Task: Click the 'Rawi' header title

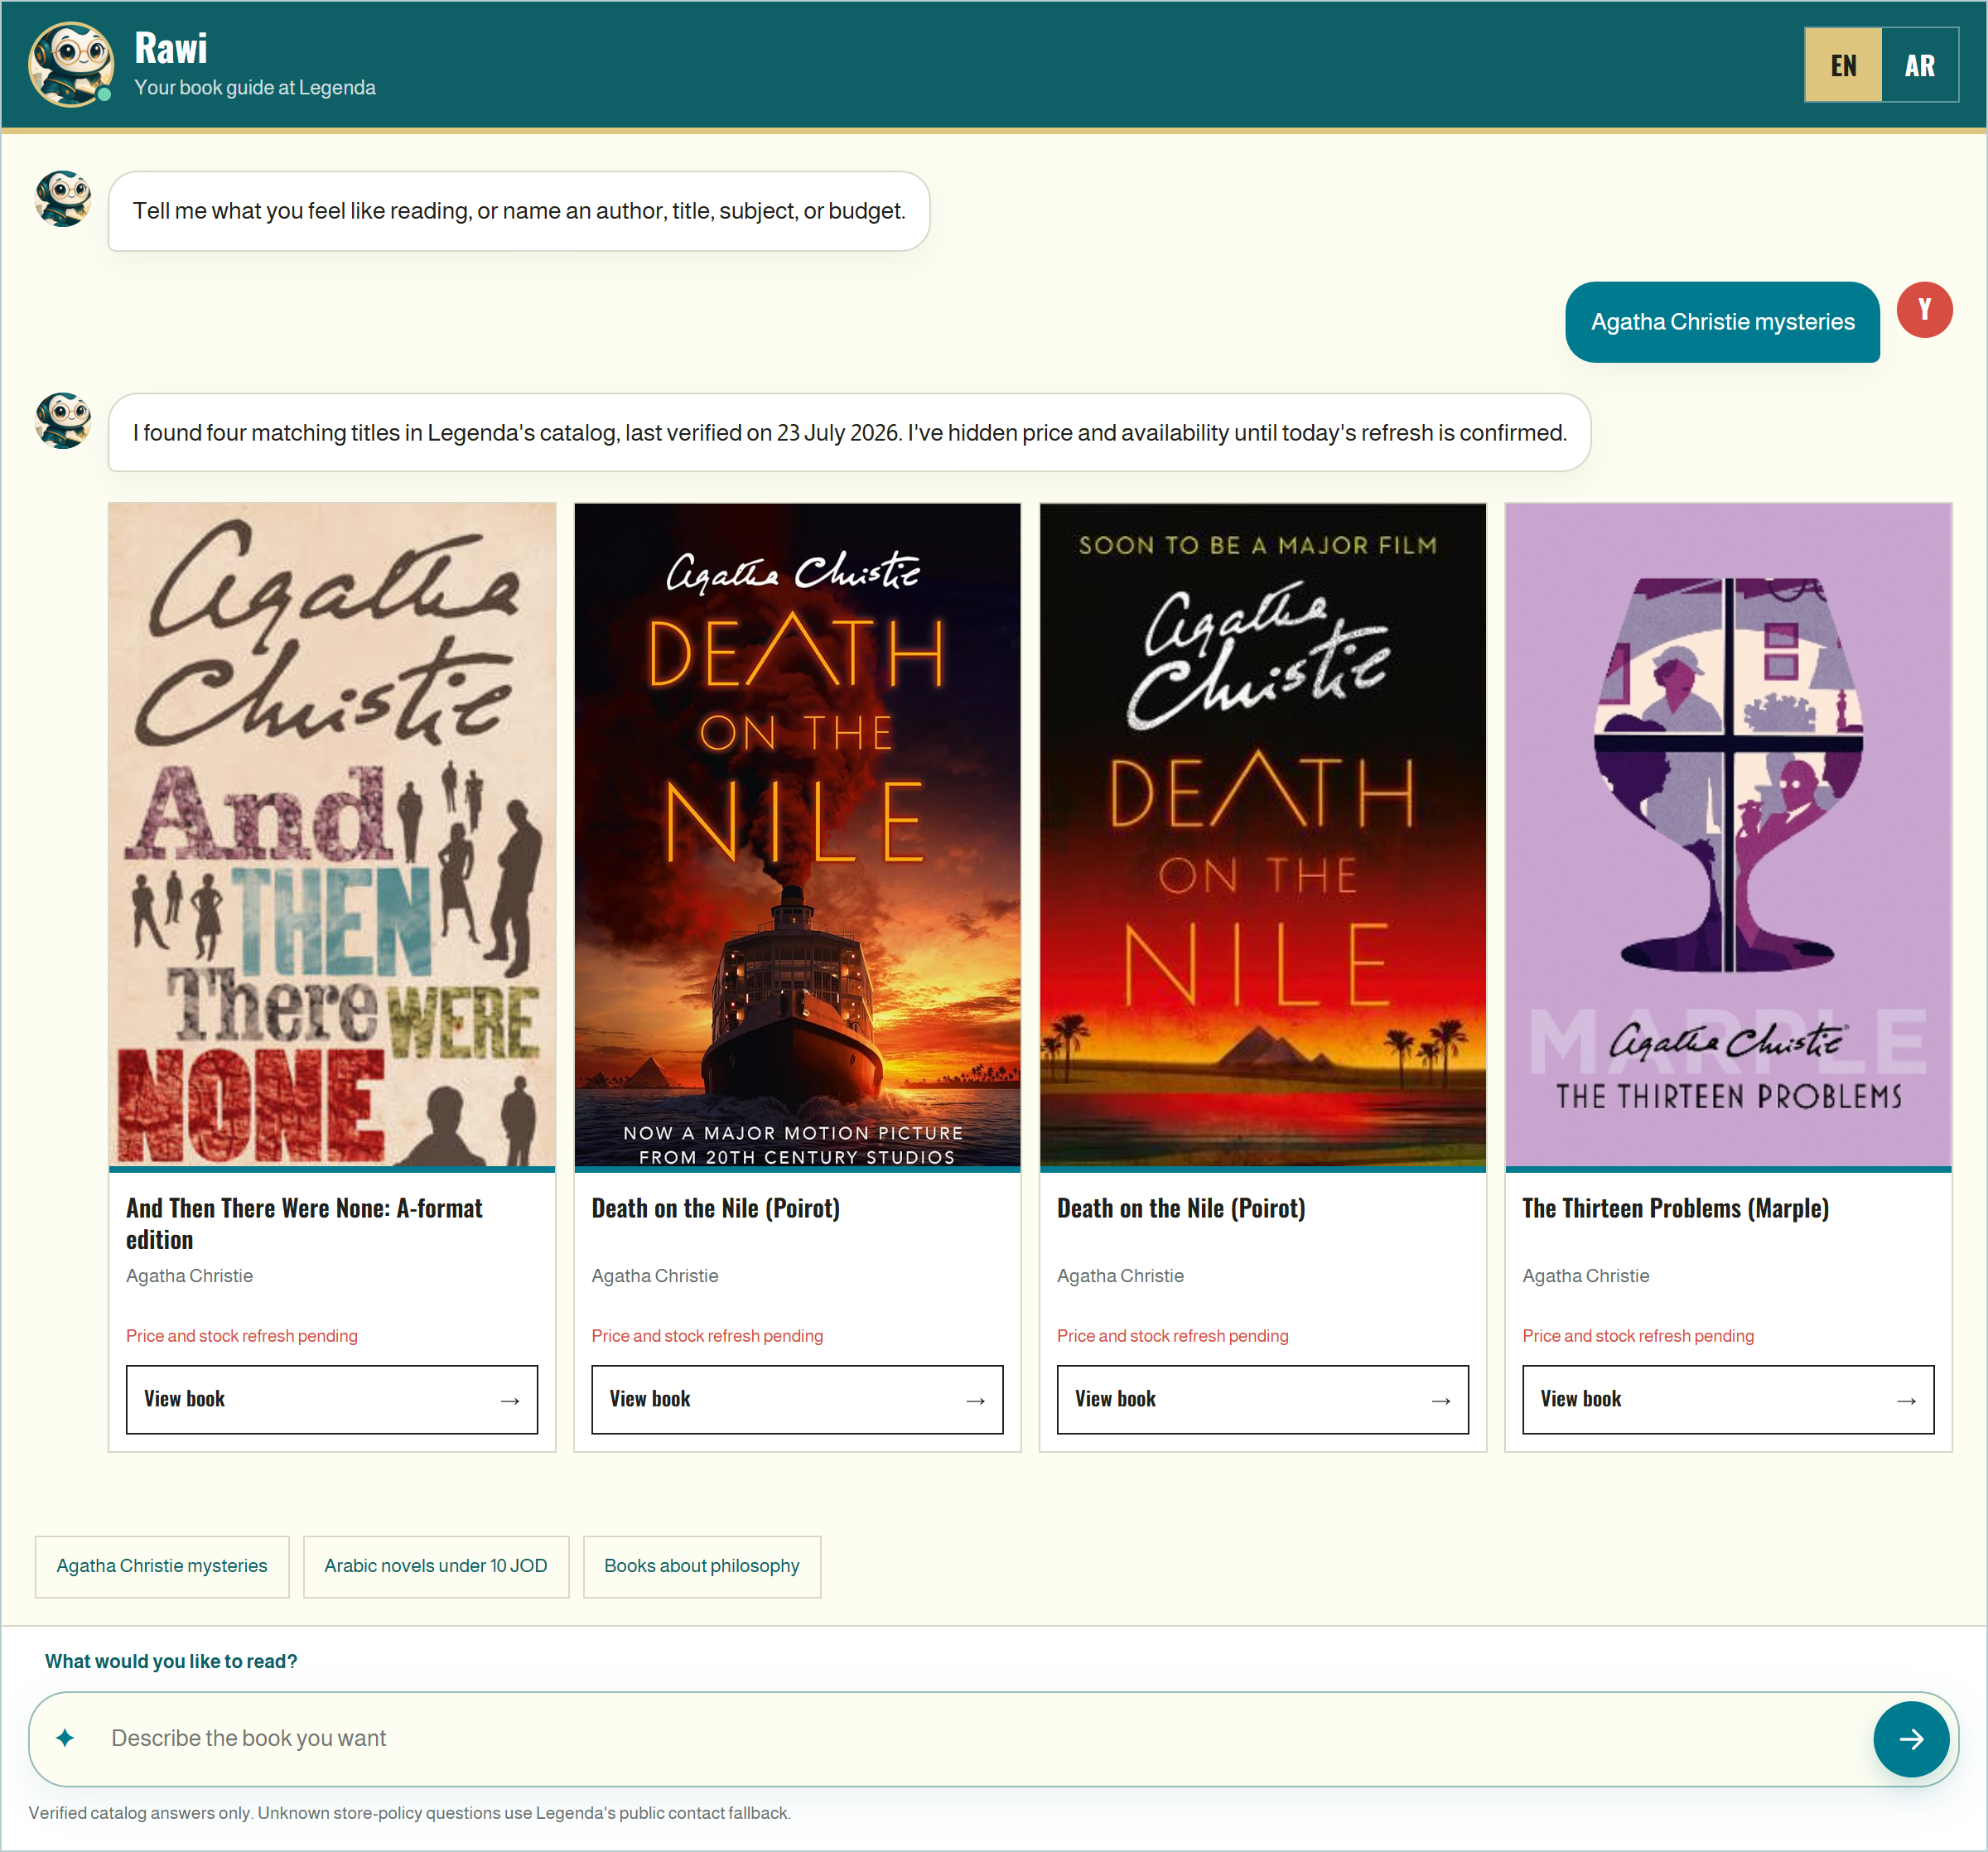Action: tap(171, 48)
